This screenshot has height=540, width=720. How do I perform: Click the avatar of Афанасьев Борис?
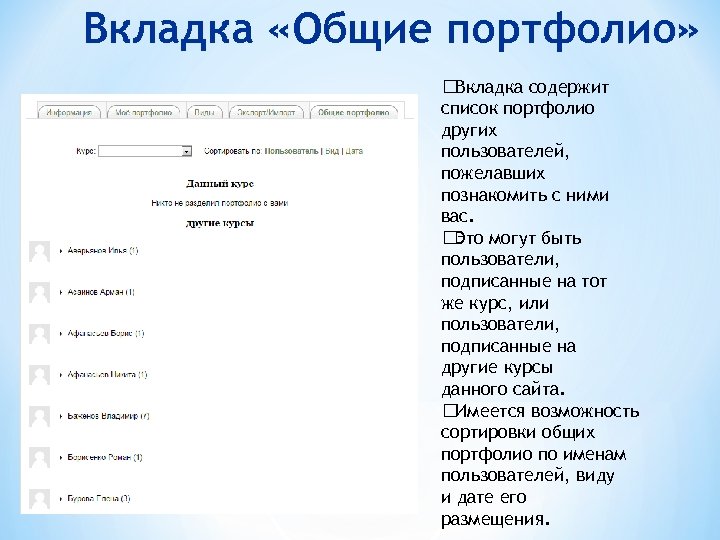pyautogui.click(x=39, y=334)
